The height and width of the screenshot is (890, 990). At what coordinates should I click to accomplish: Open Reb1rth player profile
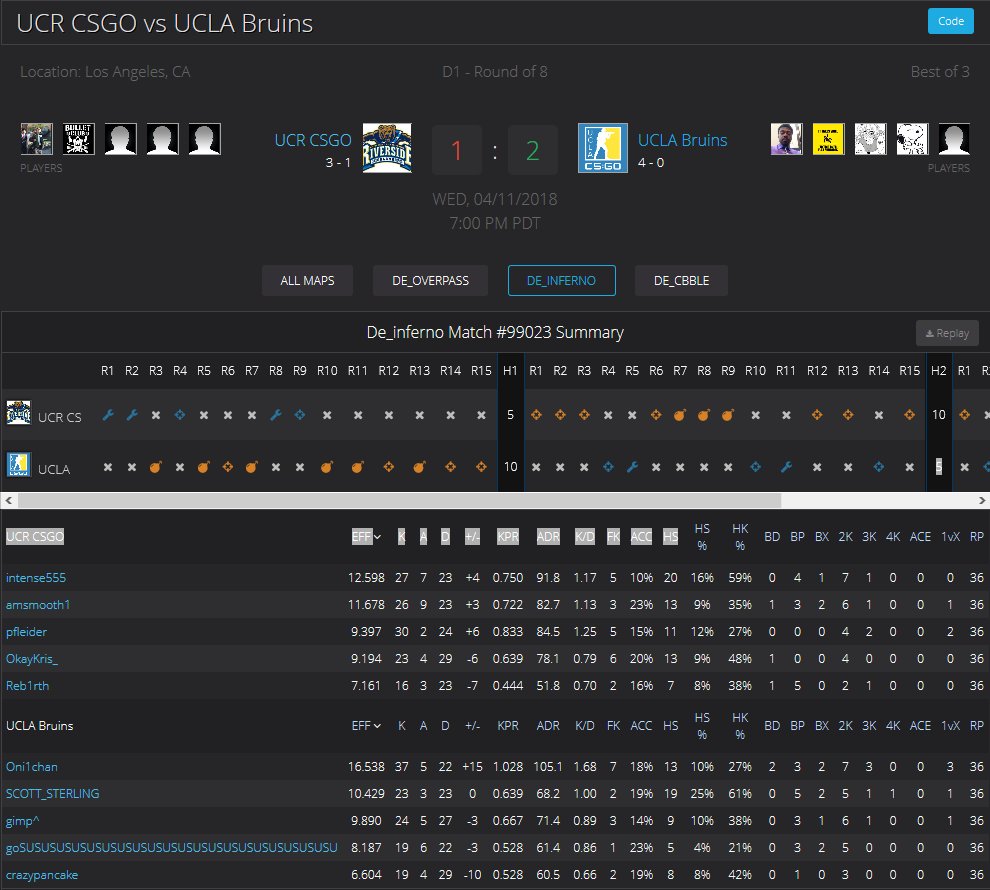coord(27,685)
